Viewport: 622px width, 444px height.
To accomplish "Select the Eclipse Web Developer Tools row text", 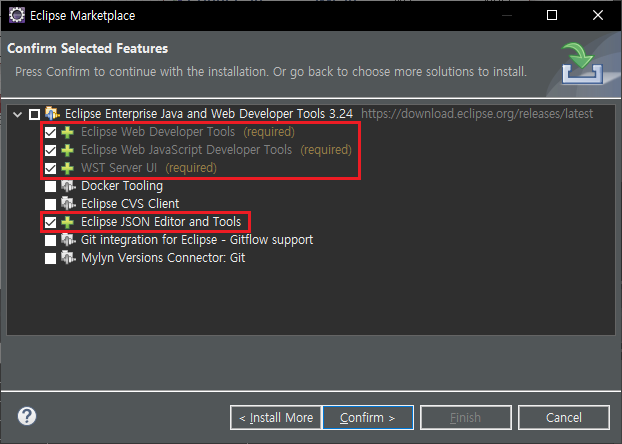I will [x=158, y=132].
